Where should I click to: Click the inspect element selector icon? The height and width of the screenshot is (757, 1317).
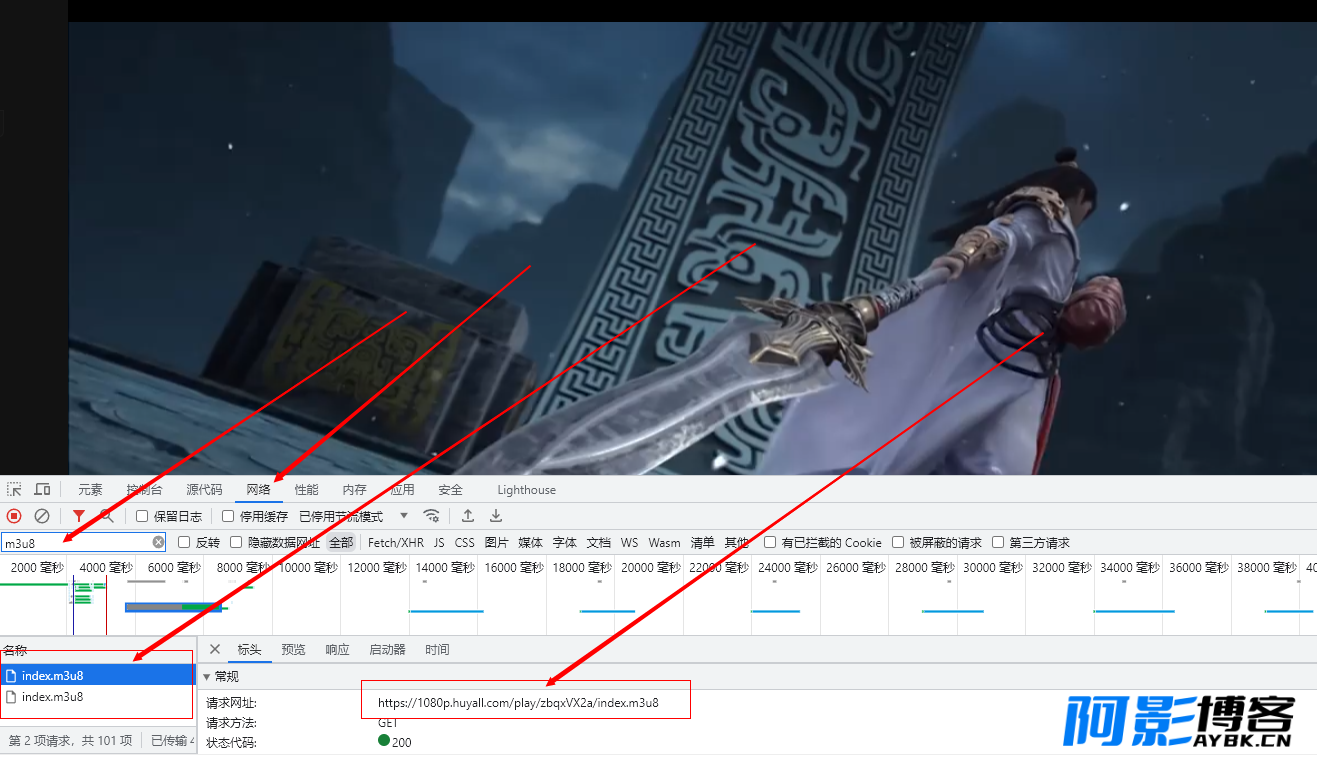coord(14,489)
